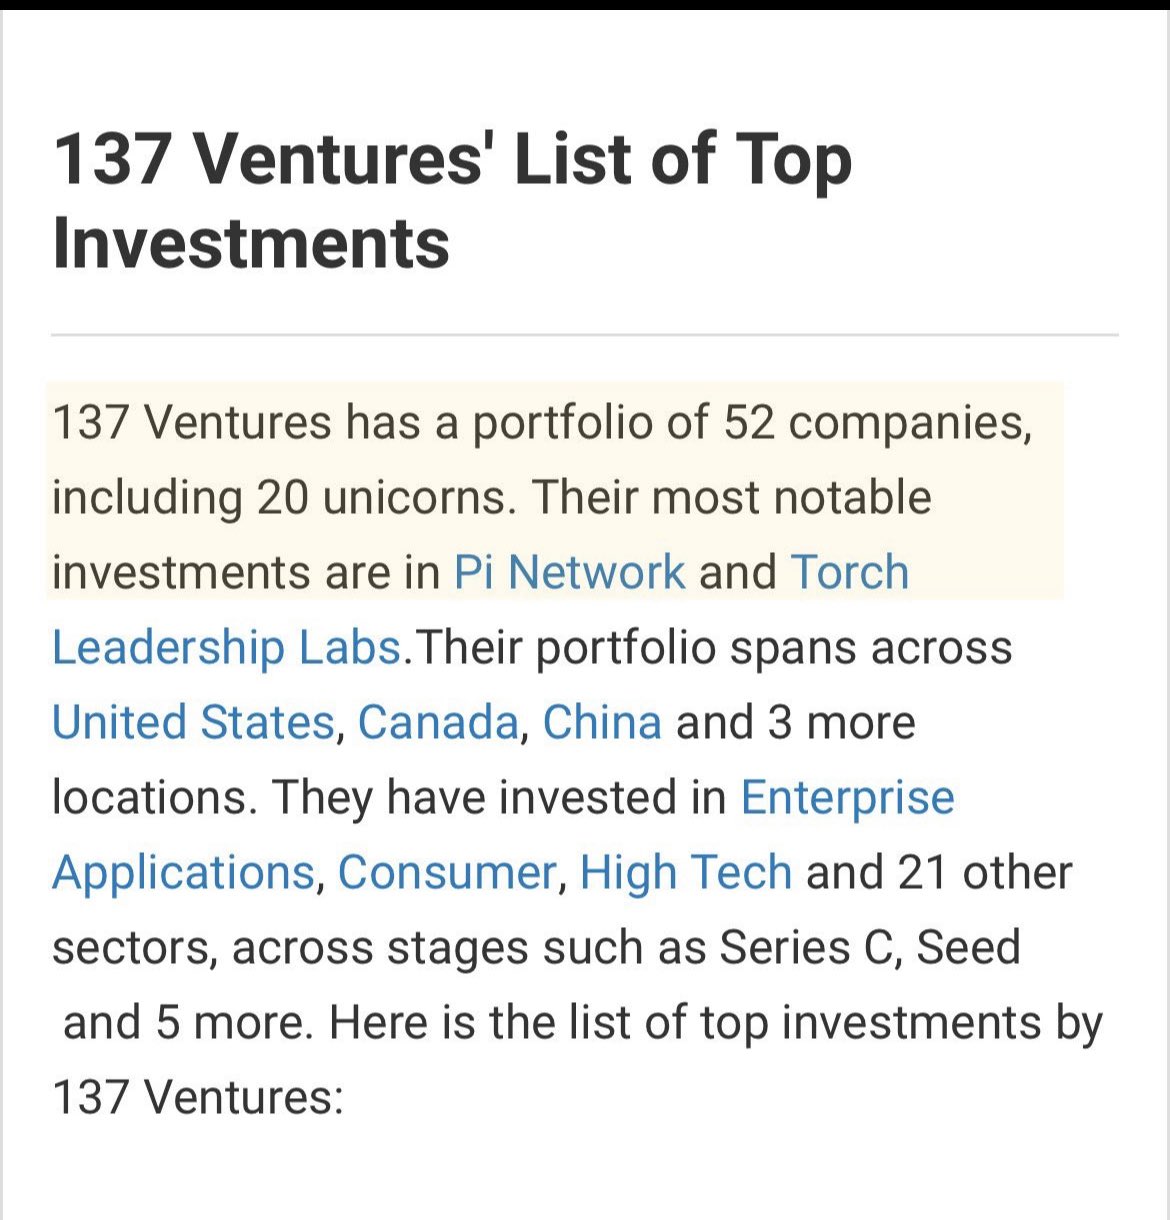This screenshot has width=1170, height=1220.
Task: Visit the Consumer sector link
Action: click(446, 873)
